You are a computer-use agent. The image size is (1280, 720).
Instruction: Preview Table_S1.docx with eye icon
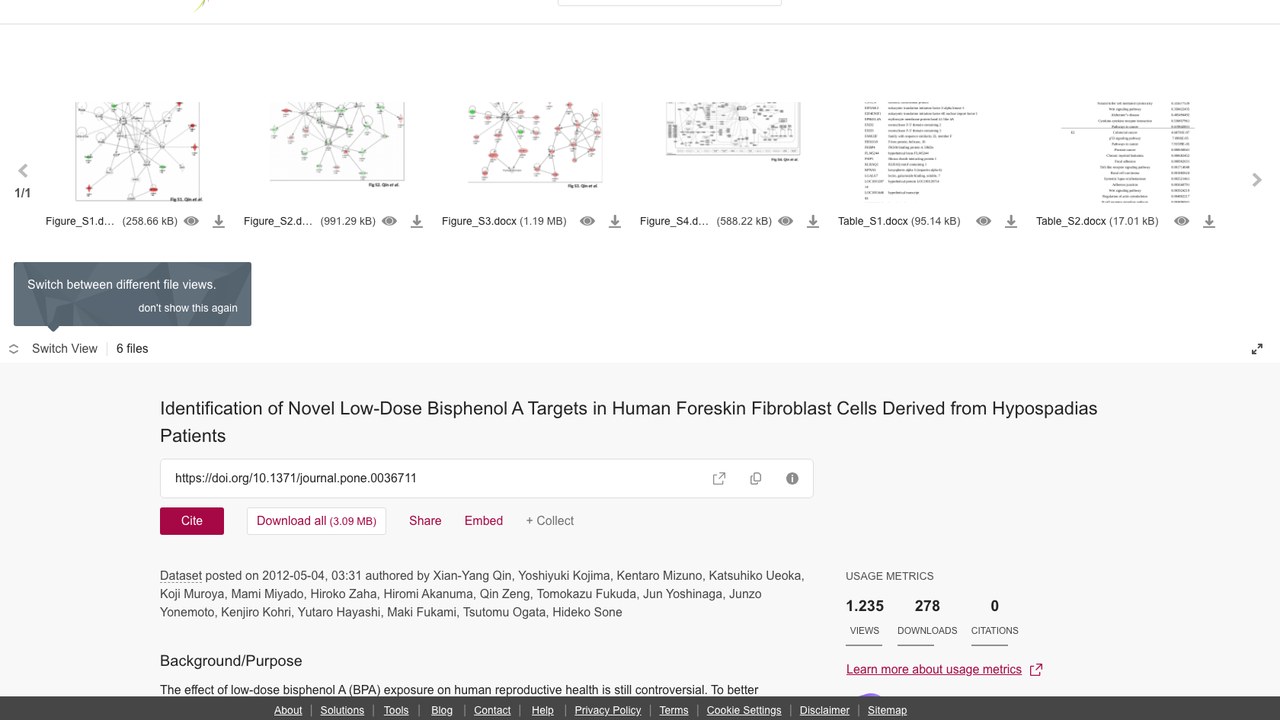[x=983, y=221]
